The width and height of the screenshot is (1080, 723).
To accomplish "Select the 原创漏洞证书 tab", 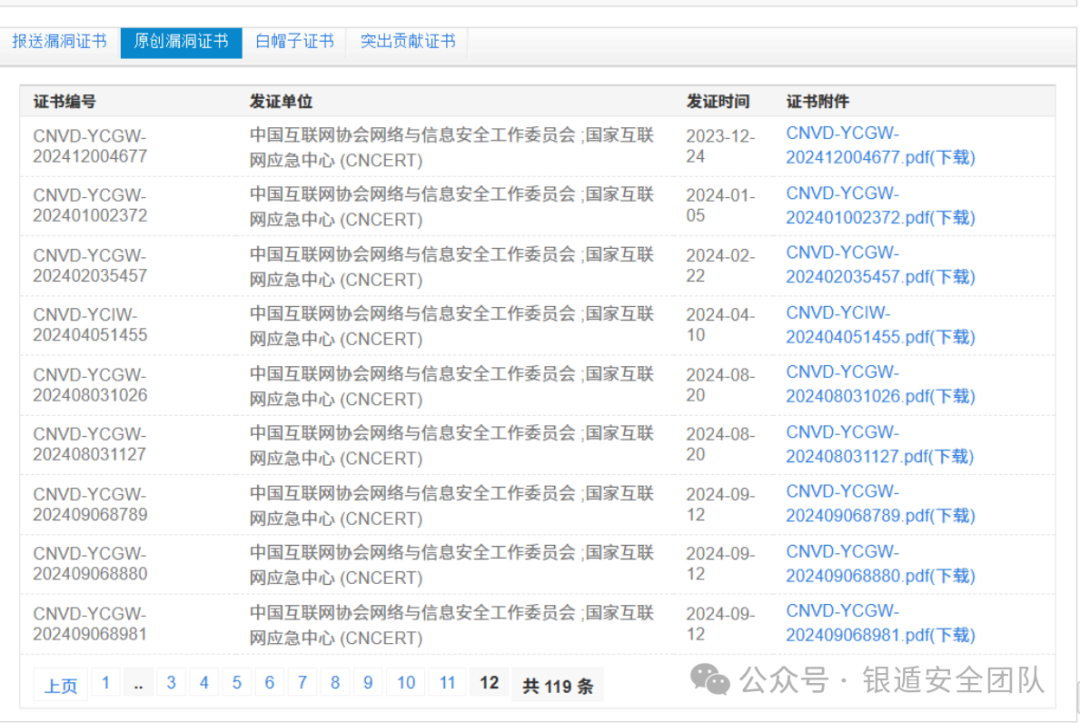I will (181, 42).
